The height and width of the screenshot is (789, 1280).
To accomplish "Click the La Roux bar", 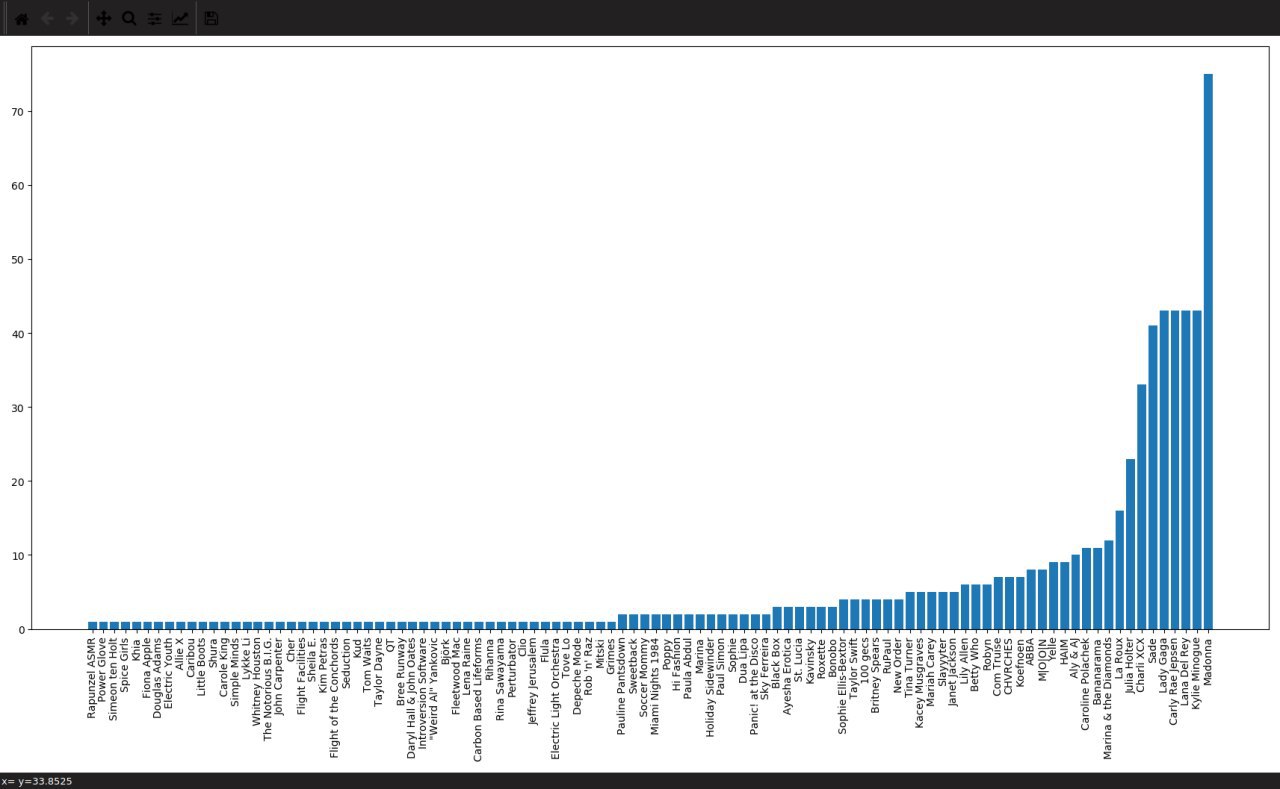I will pos(1120,570).
